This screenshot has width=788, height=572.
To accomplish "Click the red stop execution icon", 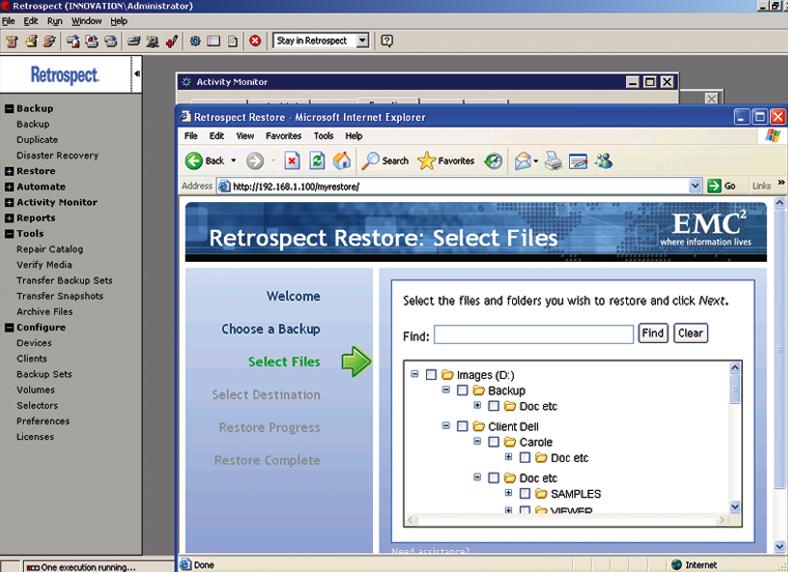I will pyautogui.click(x=255, y=41).
